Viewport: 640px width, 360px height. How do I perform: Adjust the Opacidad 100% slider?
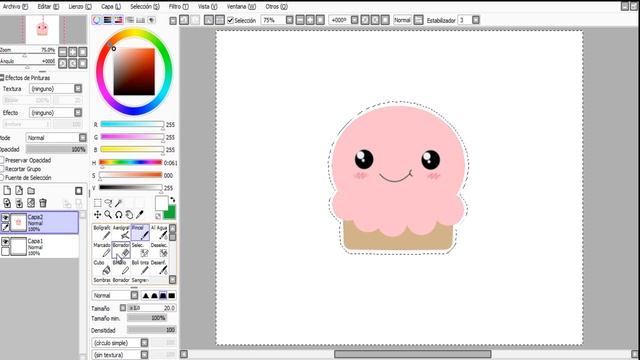[56, 149]
